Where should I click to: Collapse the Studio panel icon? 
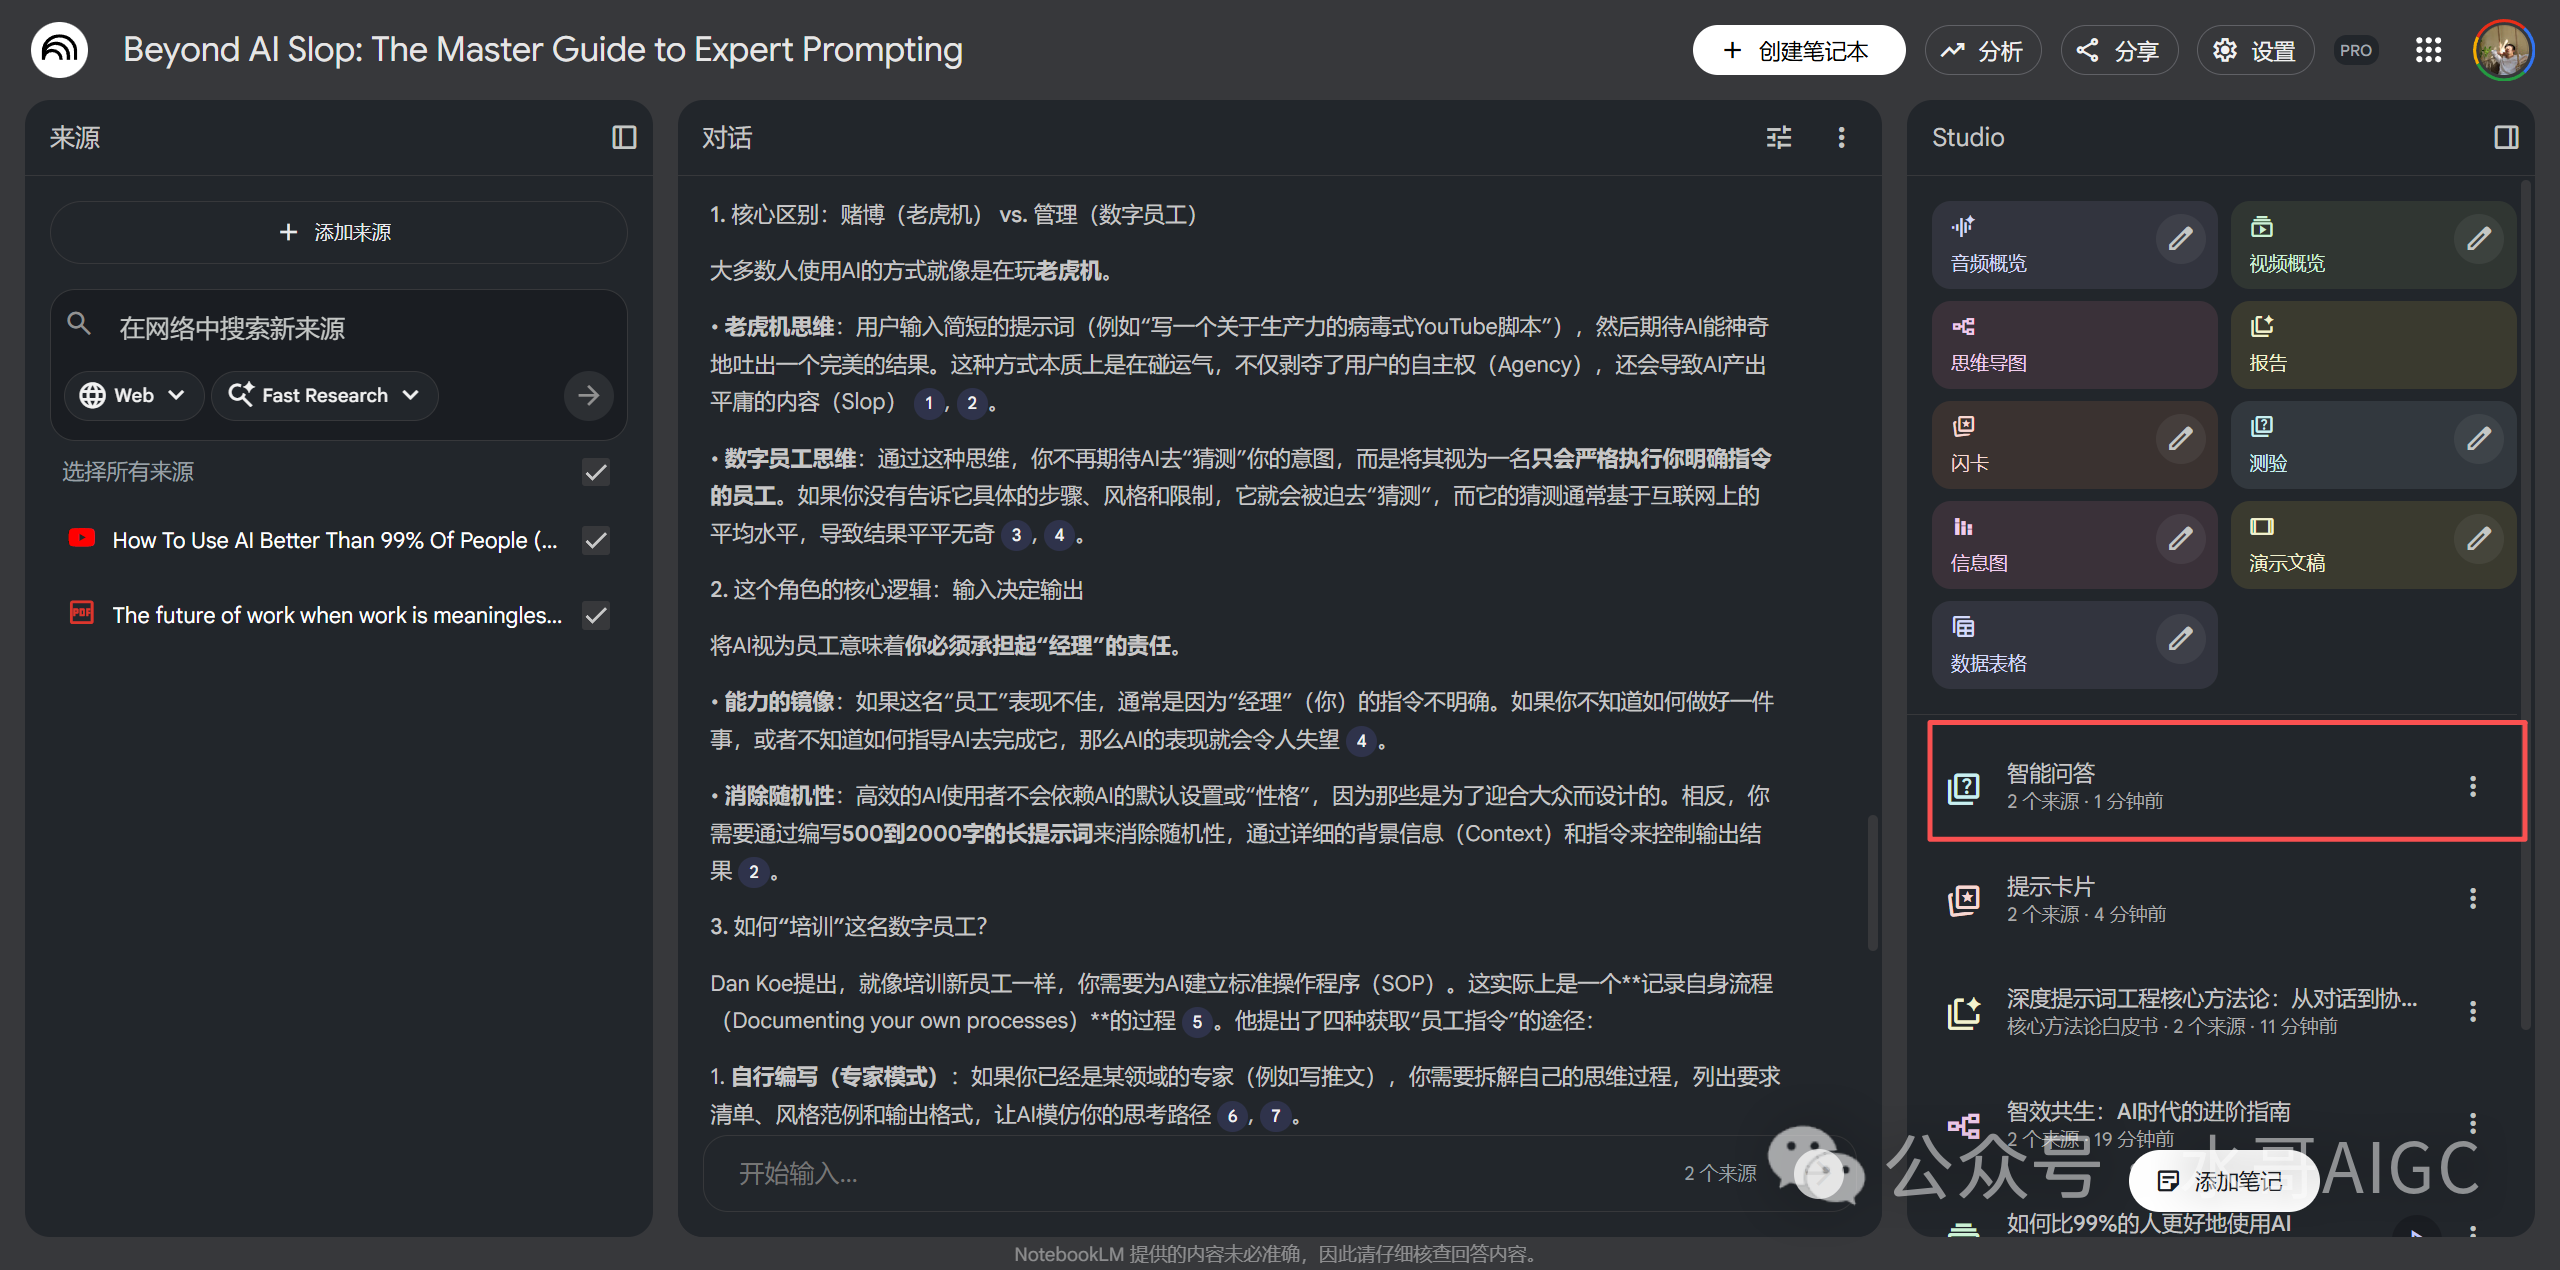(2506, 137)
